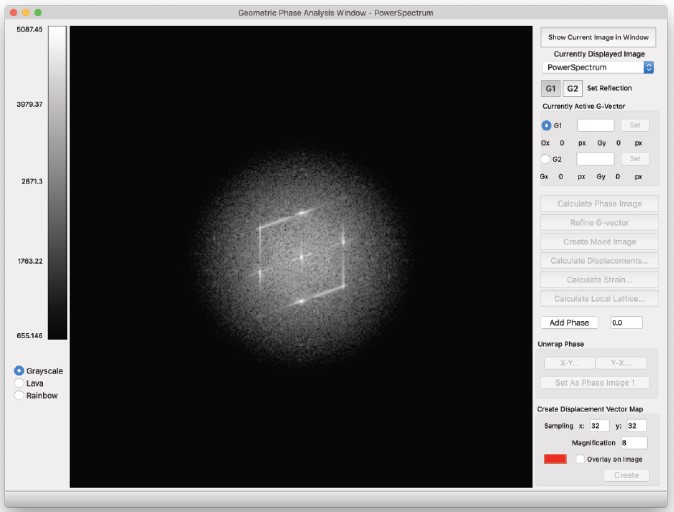Click the Add Phase value field

coord(626,323)
